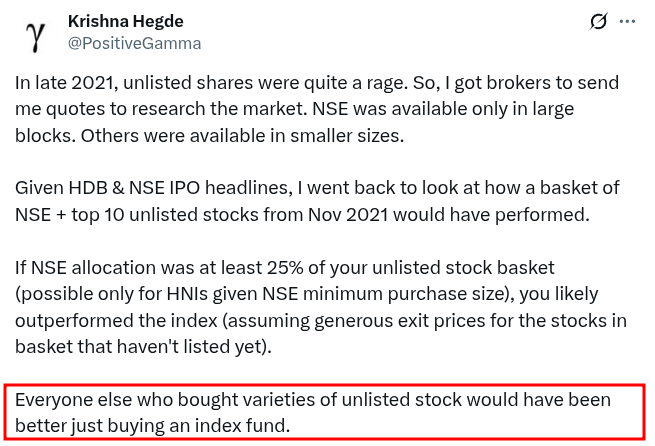Click the gamma symbol profile avatar
Viewport: 655px width, 446px height.
tap(37, 34)
